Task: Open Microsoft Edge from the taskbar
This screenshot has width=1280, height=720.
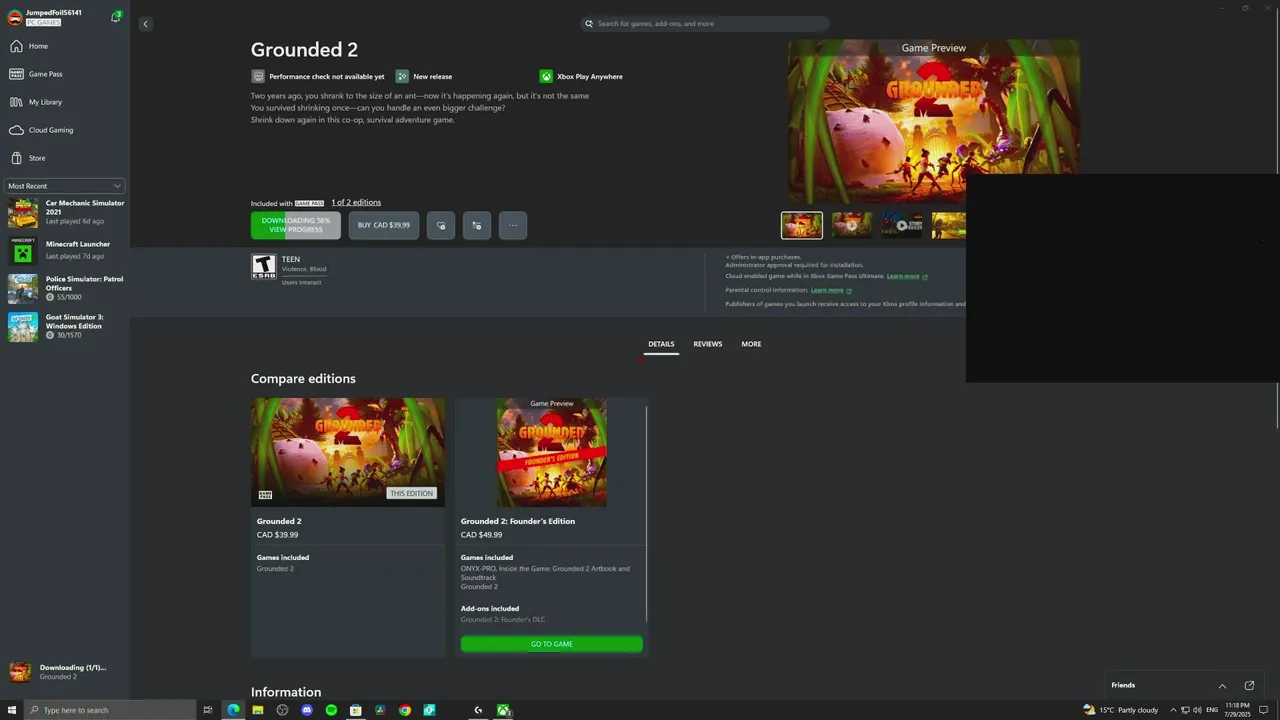Action: [233, 710]
